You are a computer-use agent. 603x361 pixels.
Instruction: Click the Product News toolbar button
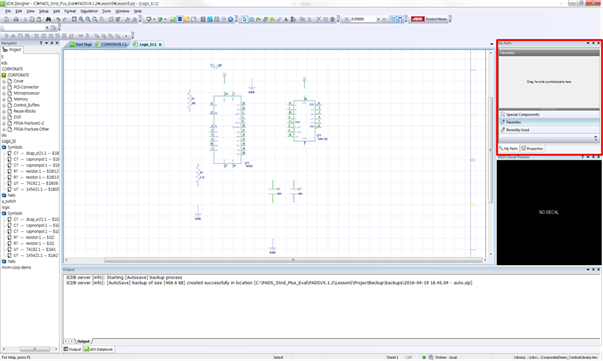pyautogui.click(x=429, y=19)
